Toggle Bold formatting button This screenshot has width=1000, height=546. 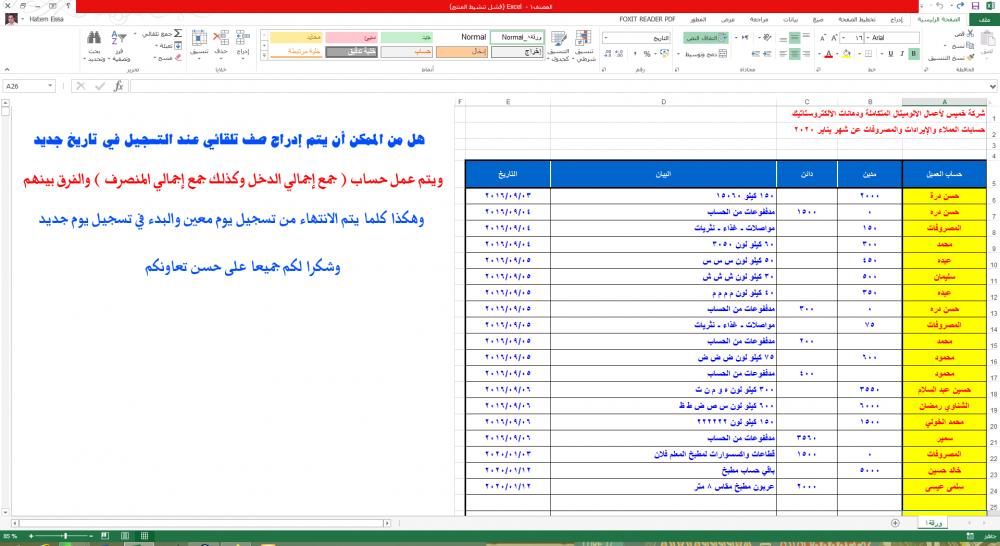(914, 54)
